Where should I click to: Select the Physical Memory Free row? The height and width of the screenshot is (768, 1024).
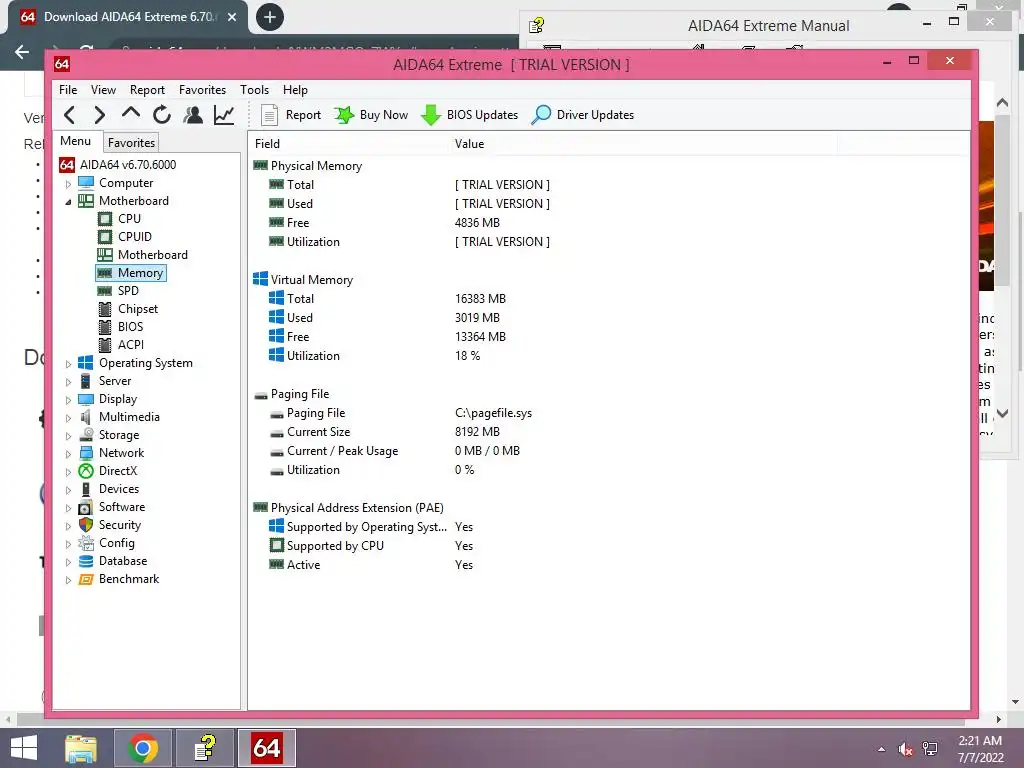pyautogui.click(x=609, y=223)
